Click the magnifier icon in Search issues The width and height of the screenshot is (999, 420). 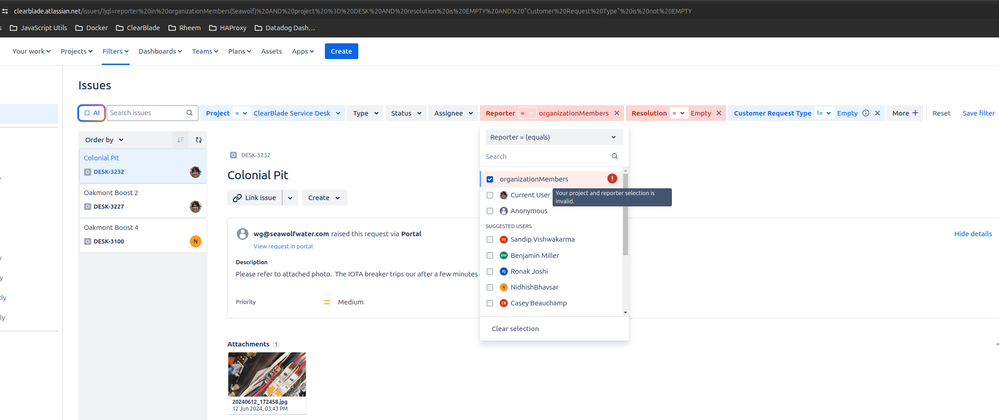[x=189, y=113]
